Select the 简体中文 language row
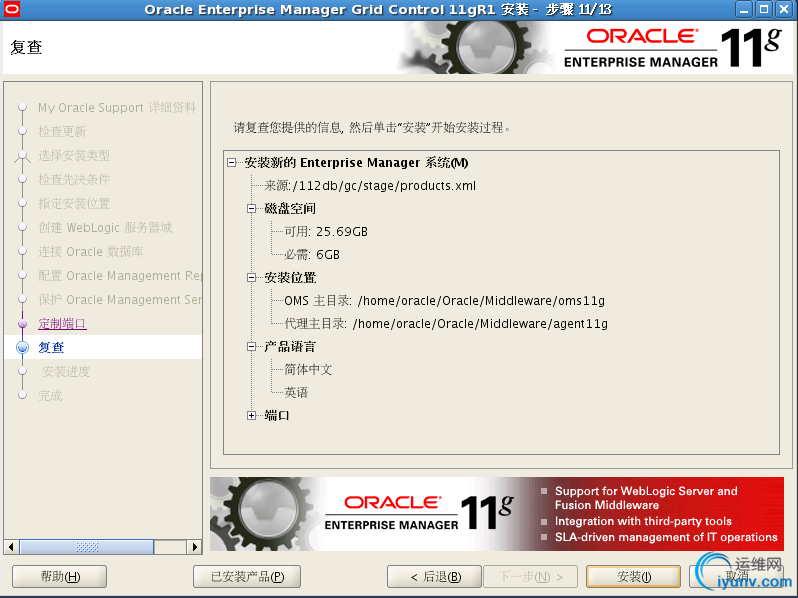 point(308,370)
